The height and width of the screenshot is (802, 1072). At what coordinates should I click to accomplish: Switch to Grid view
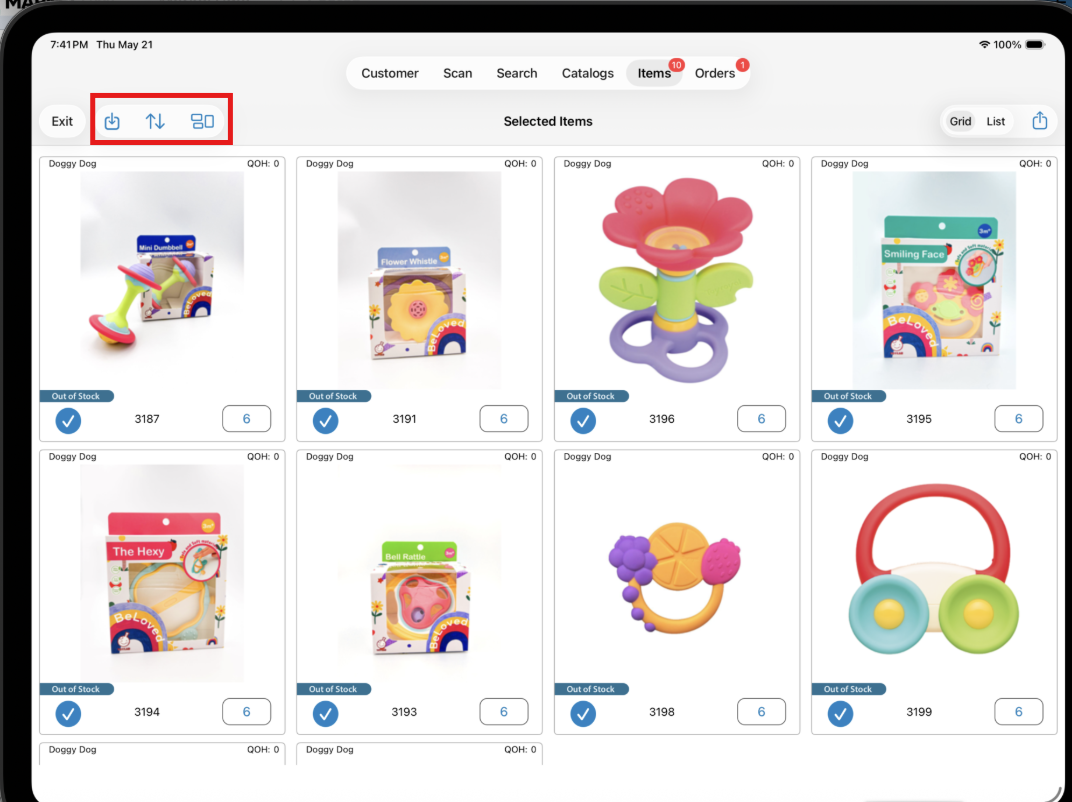(960, 121)
